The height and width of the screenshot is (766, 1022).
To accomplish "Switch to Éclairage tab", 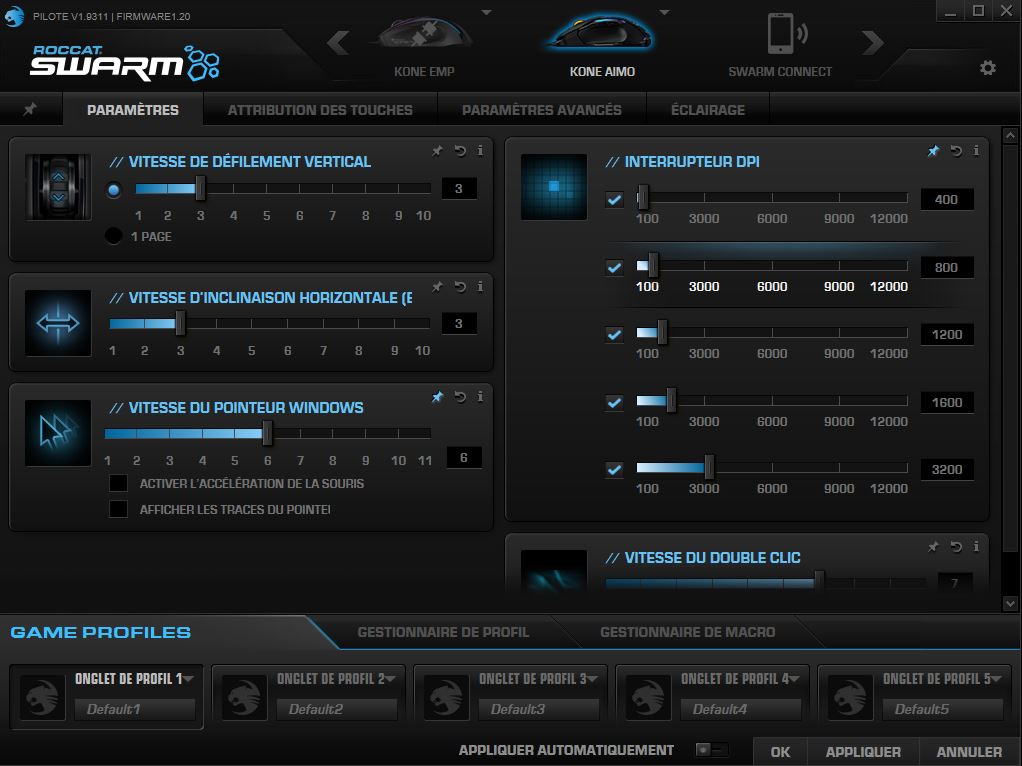I will (x=708, y=110).
